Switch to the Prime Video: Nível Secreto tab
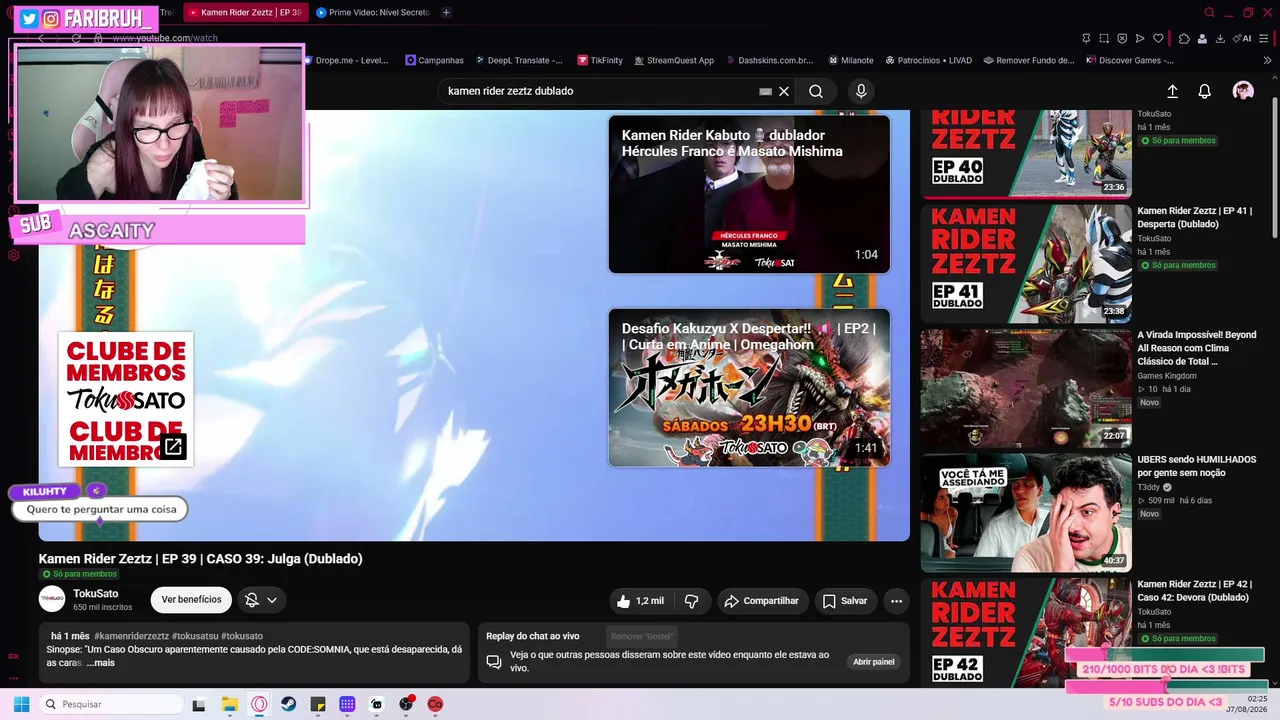The image size is (1280, 720). (373, 12)
